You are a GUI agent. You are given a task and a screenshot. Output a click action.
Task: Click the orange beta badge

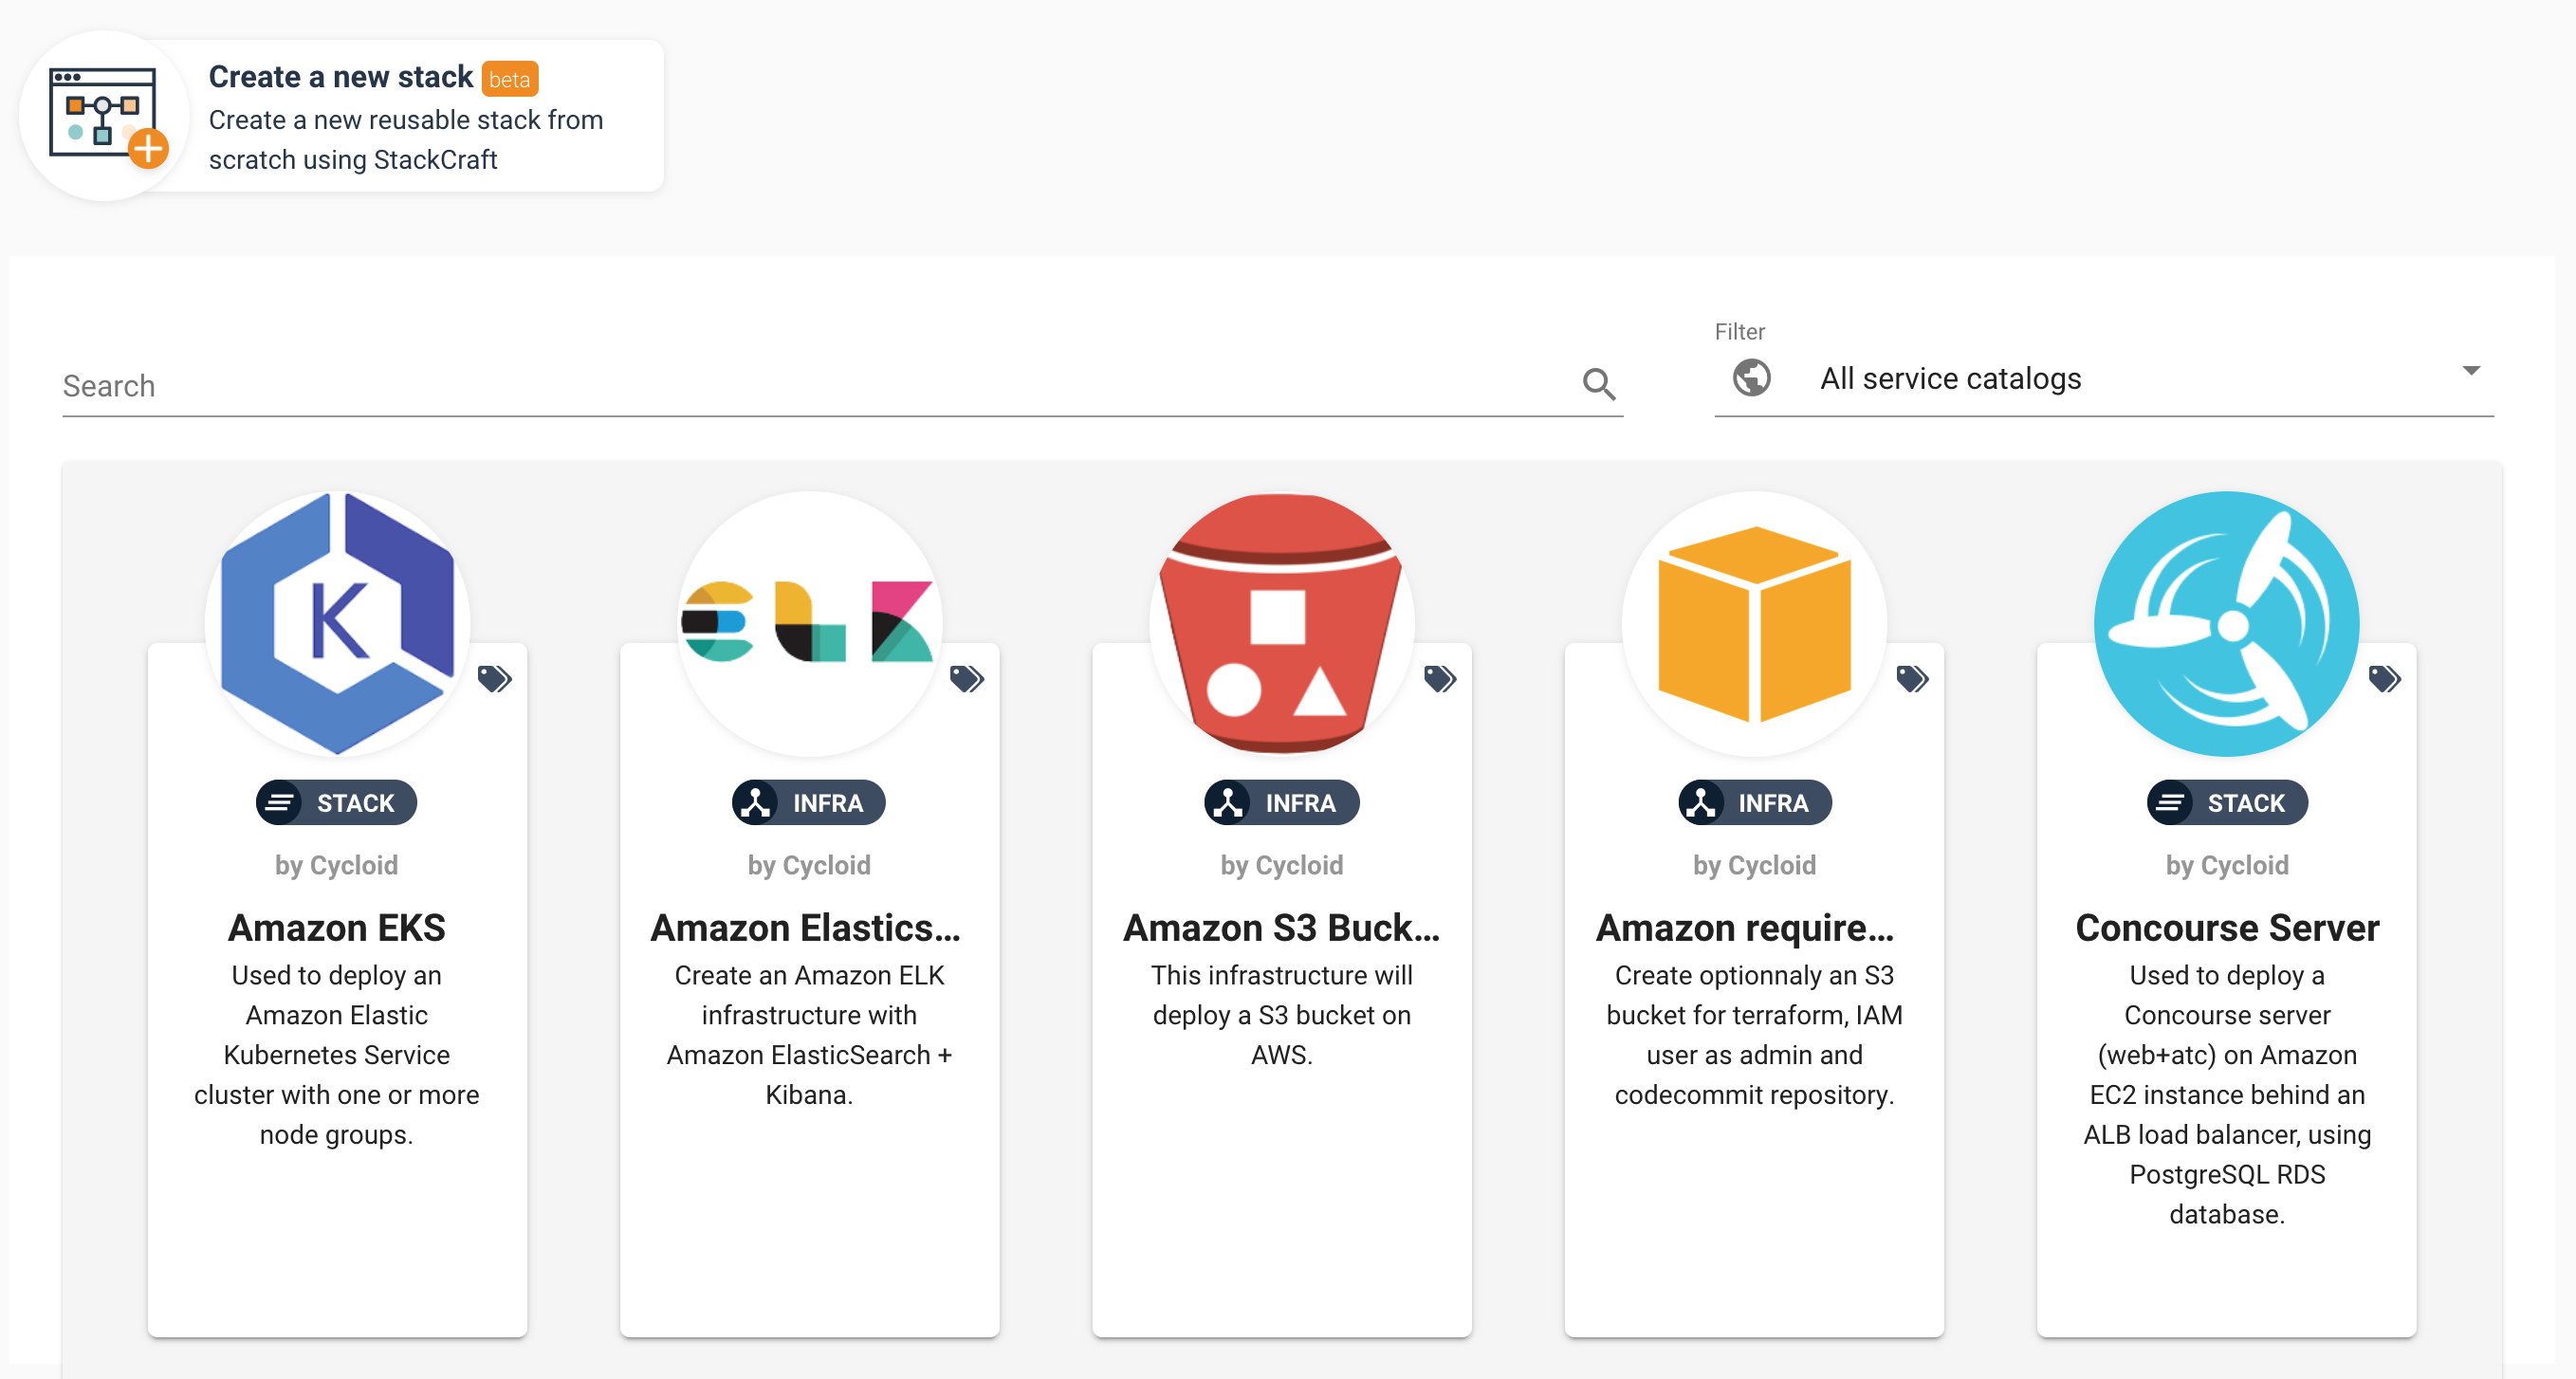509,79
